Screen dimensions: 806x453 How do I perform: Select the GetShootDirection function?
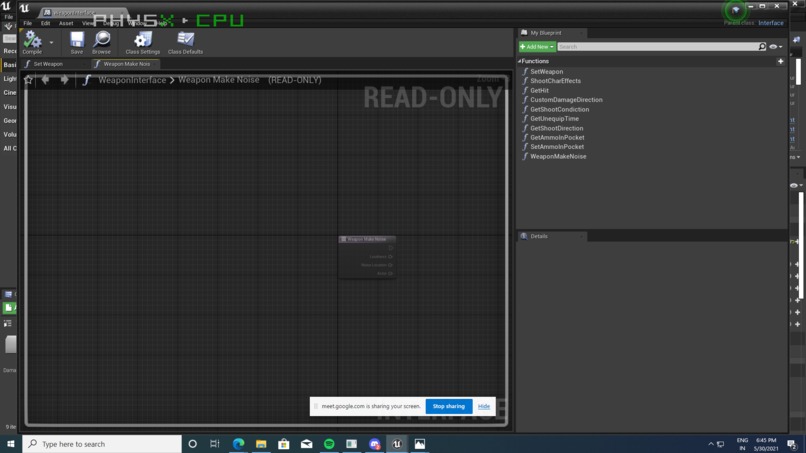[x=556, y=129]
